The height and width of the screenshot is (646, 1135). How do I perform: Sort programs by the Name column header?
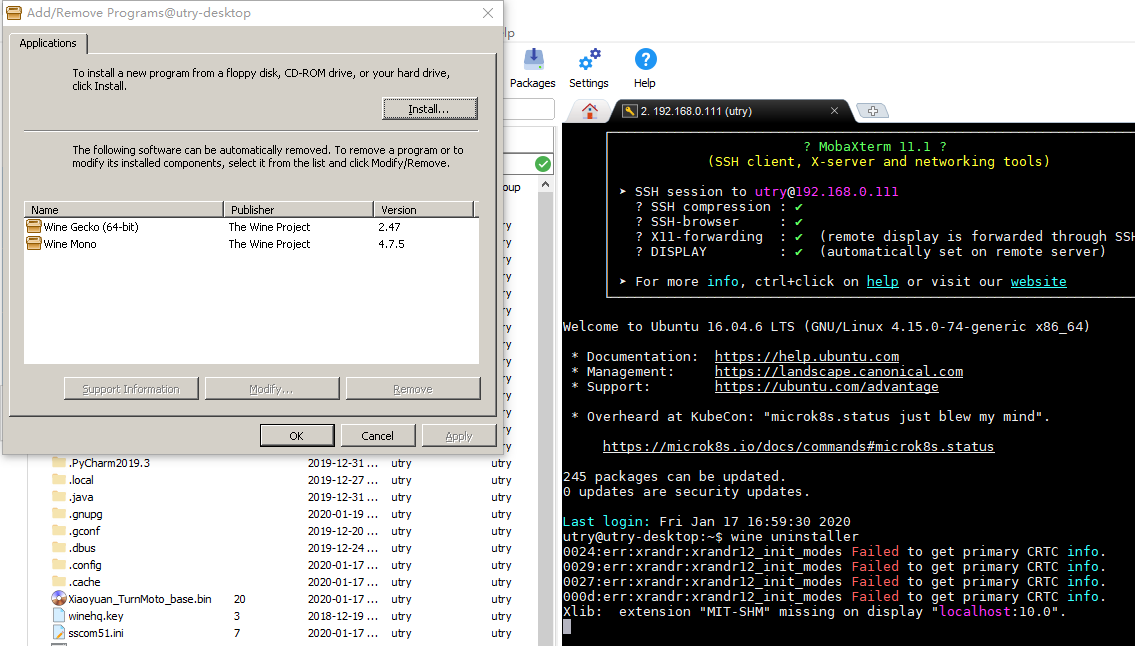tap(124, 209)
